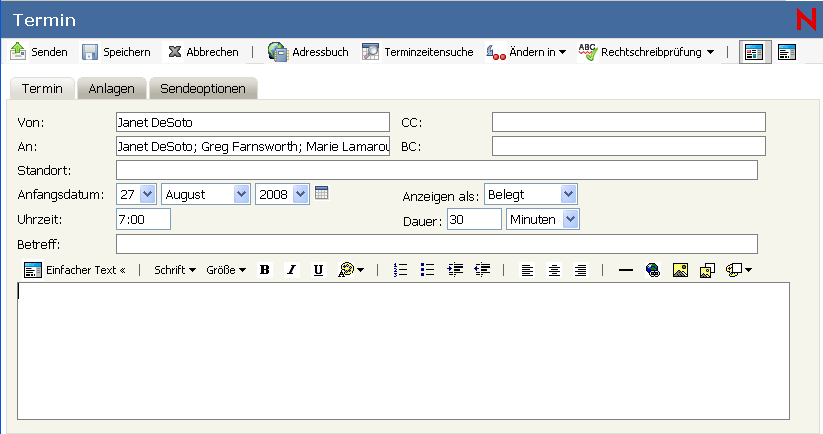823x434 pixels.
Task: Increase paragraph indent
Action: [x=455, y=270]
